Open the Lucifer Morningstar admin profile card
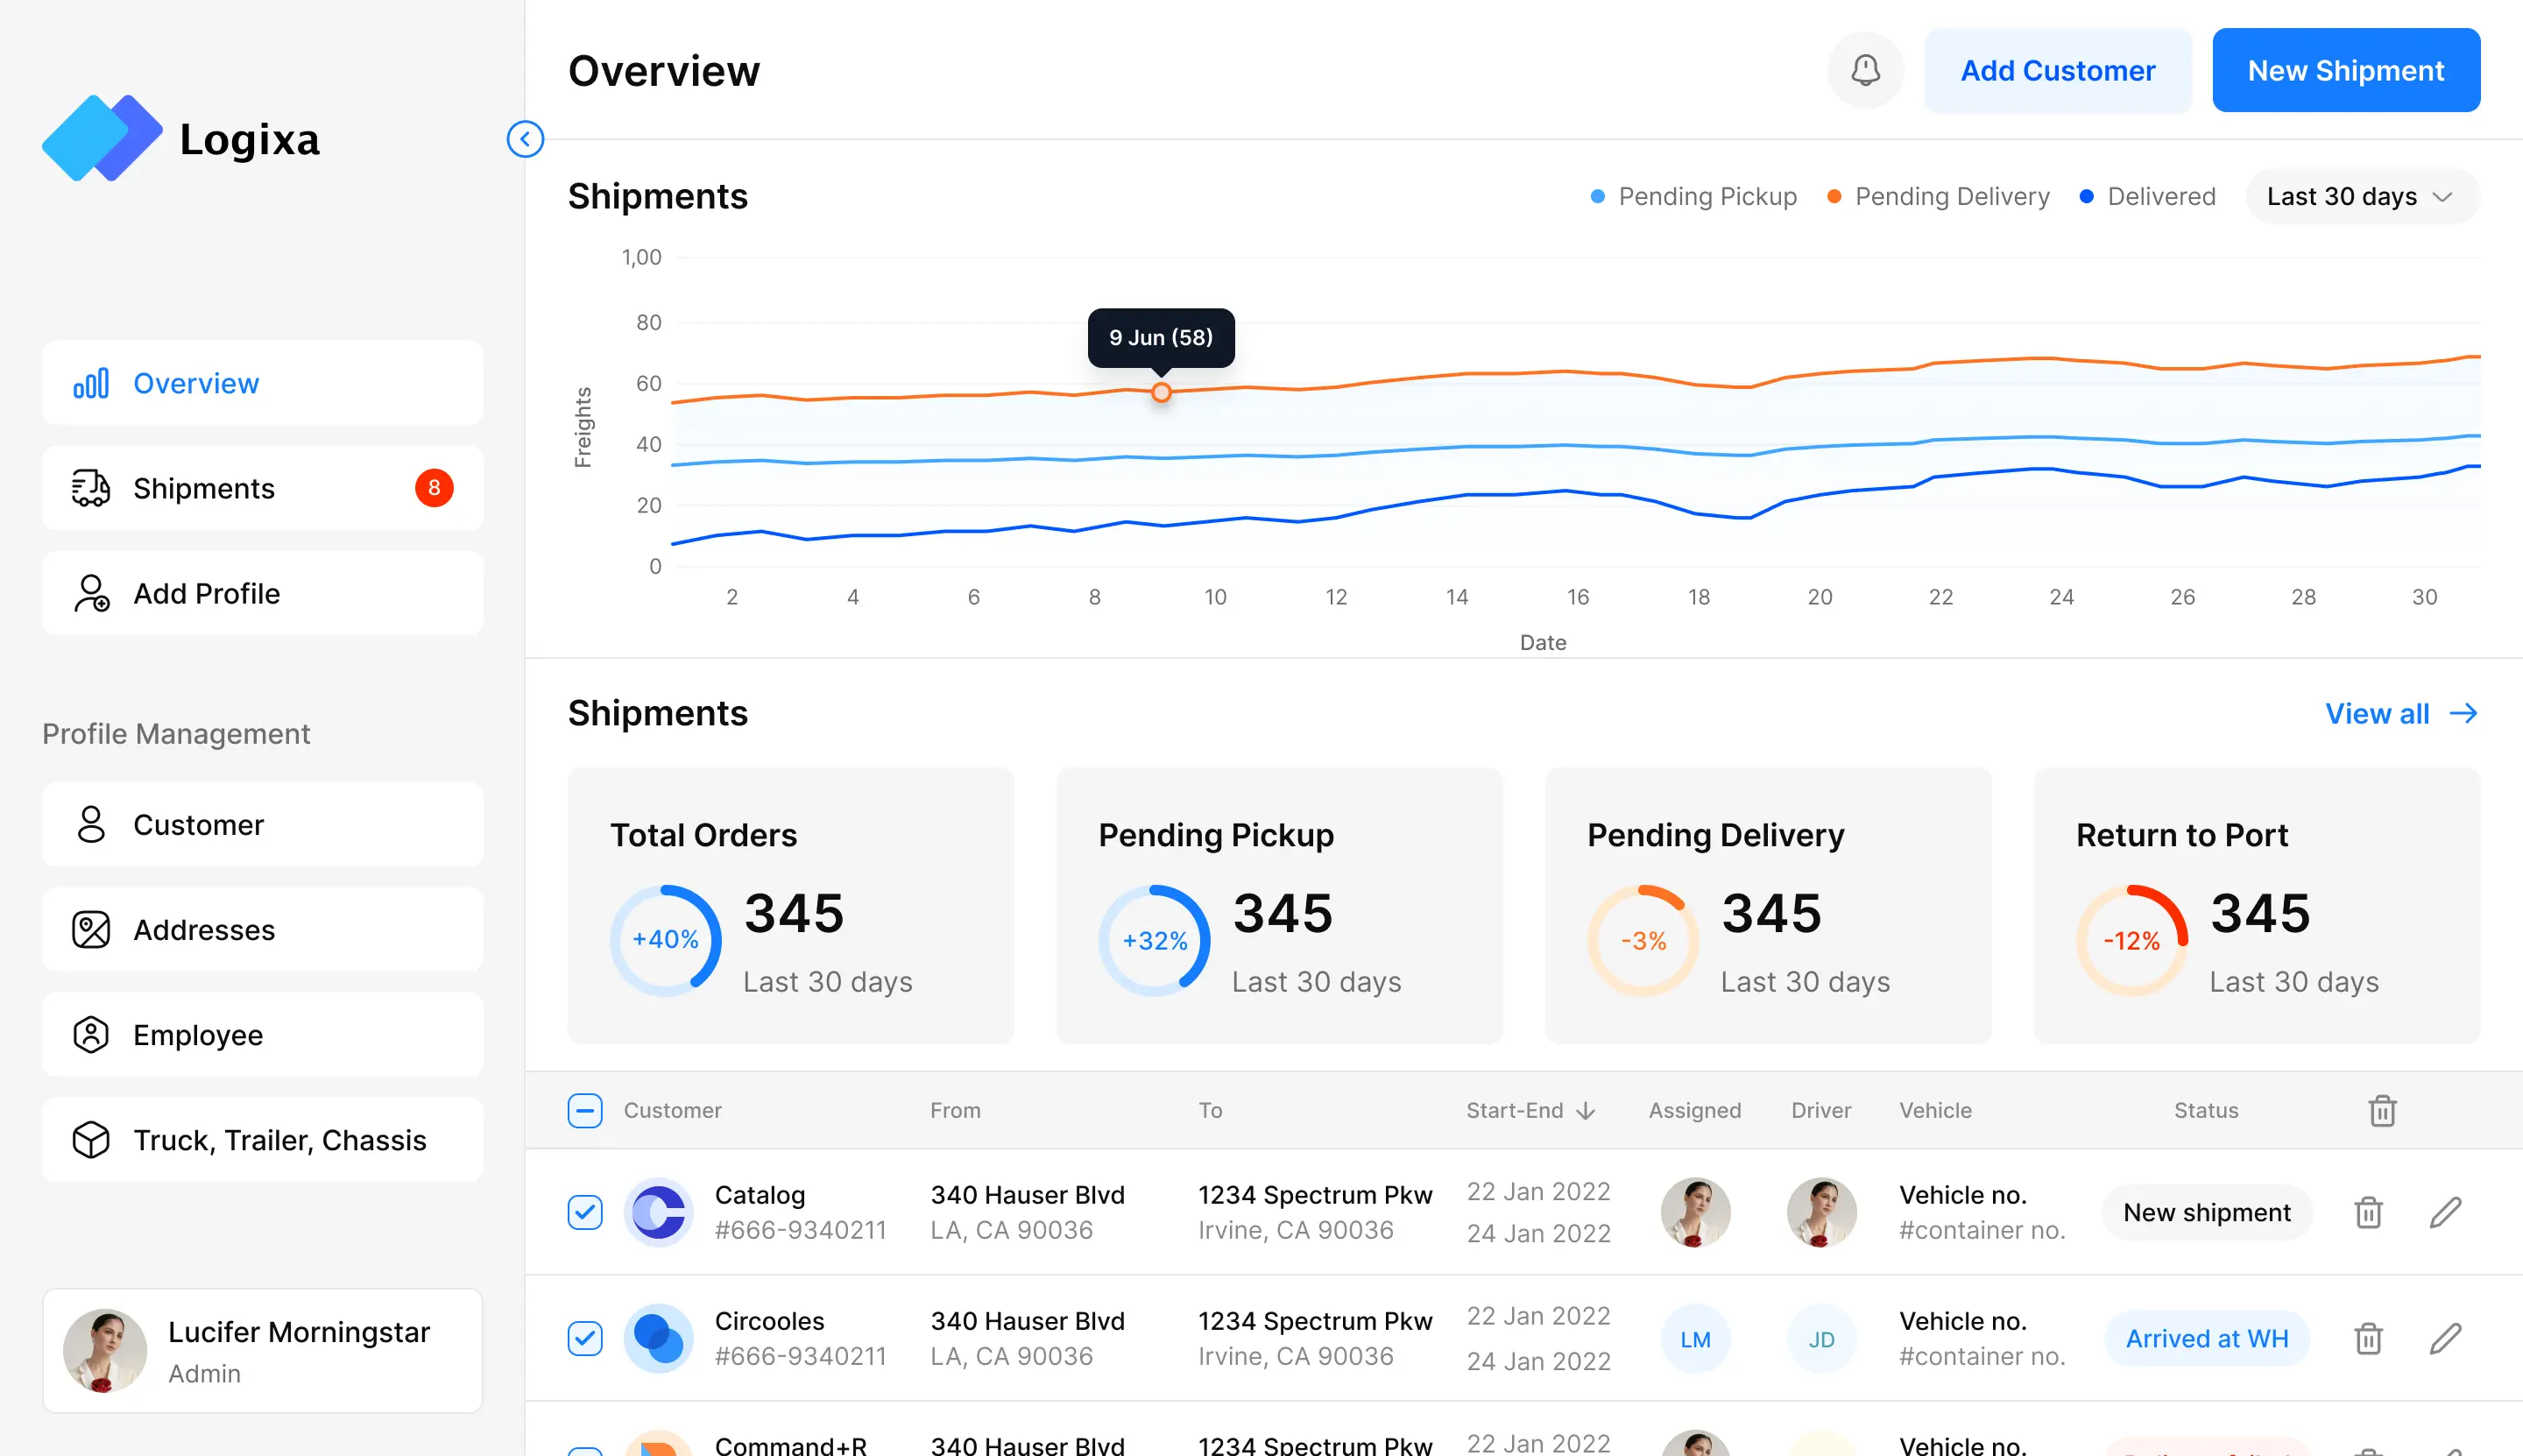Image resolution: width=2523 pixels, height=1456 pixels. point(262,1350)
